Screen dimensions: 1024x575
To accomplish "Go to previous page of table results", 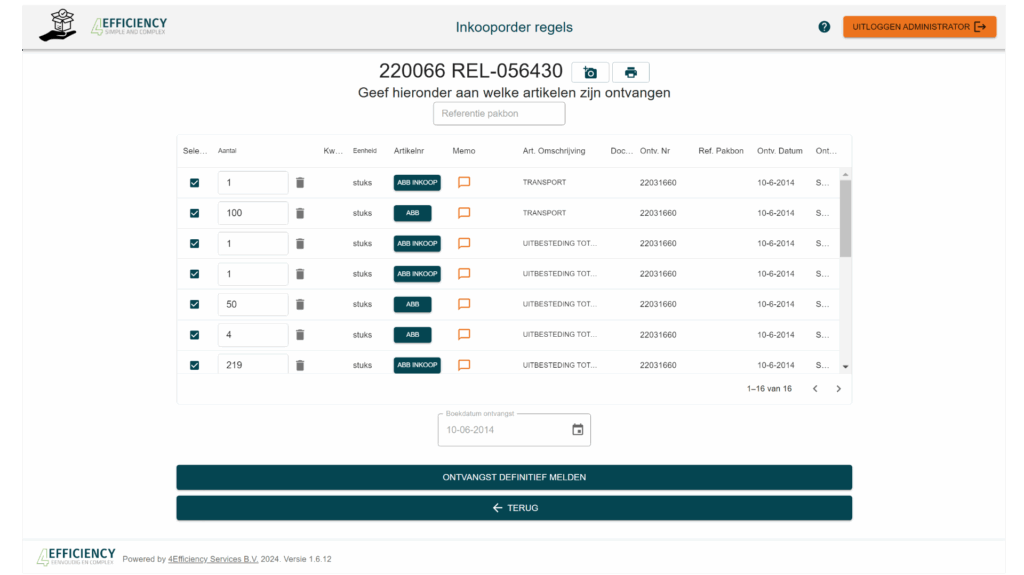I will [815, 389].
